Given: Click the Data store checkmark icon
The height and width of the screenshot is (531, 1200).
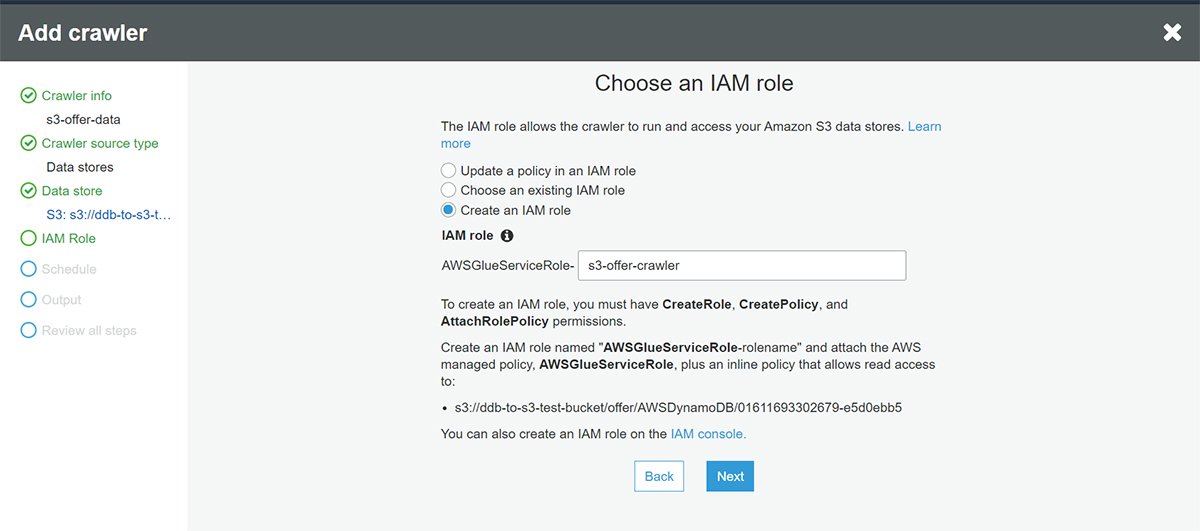Looking at the screenshot, I should coord(28,191).
